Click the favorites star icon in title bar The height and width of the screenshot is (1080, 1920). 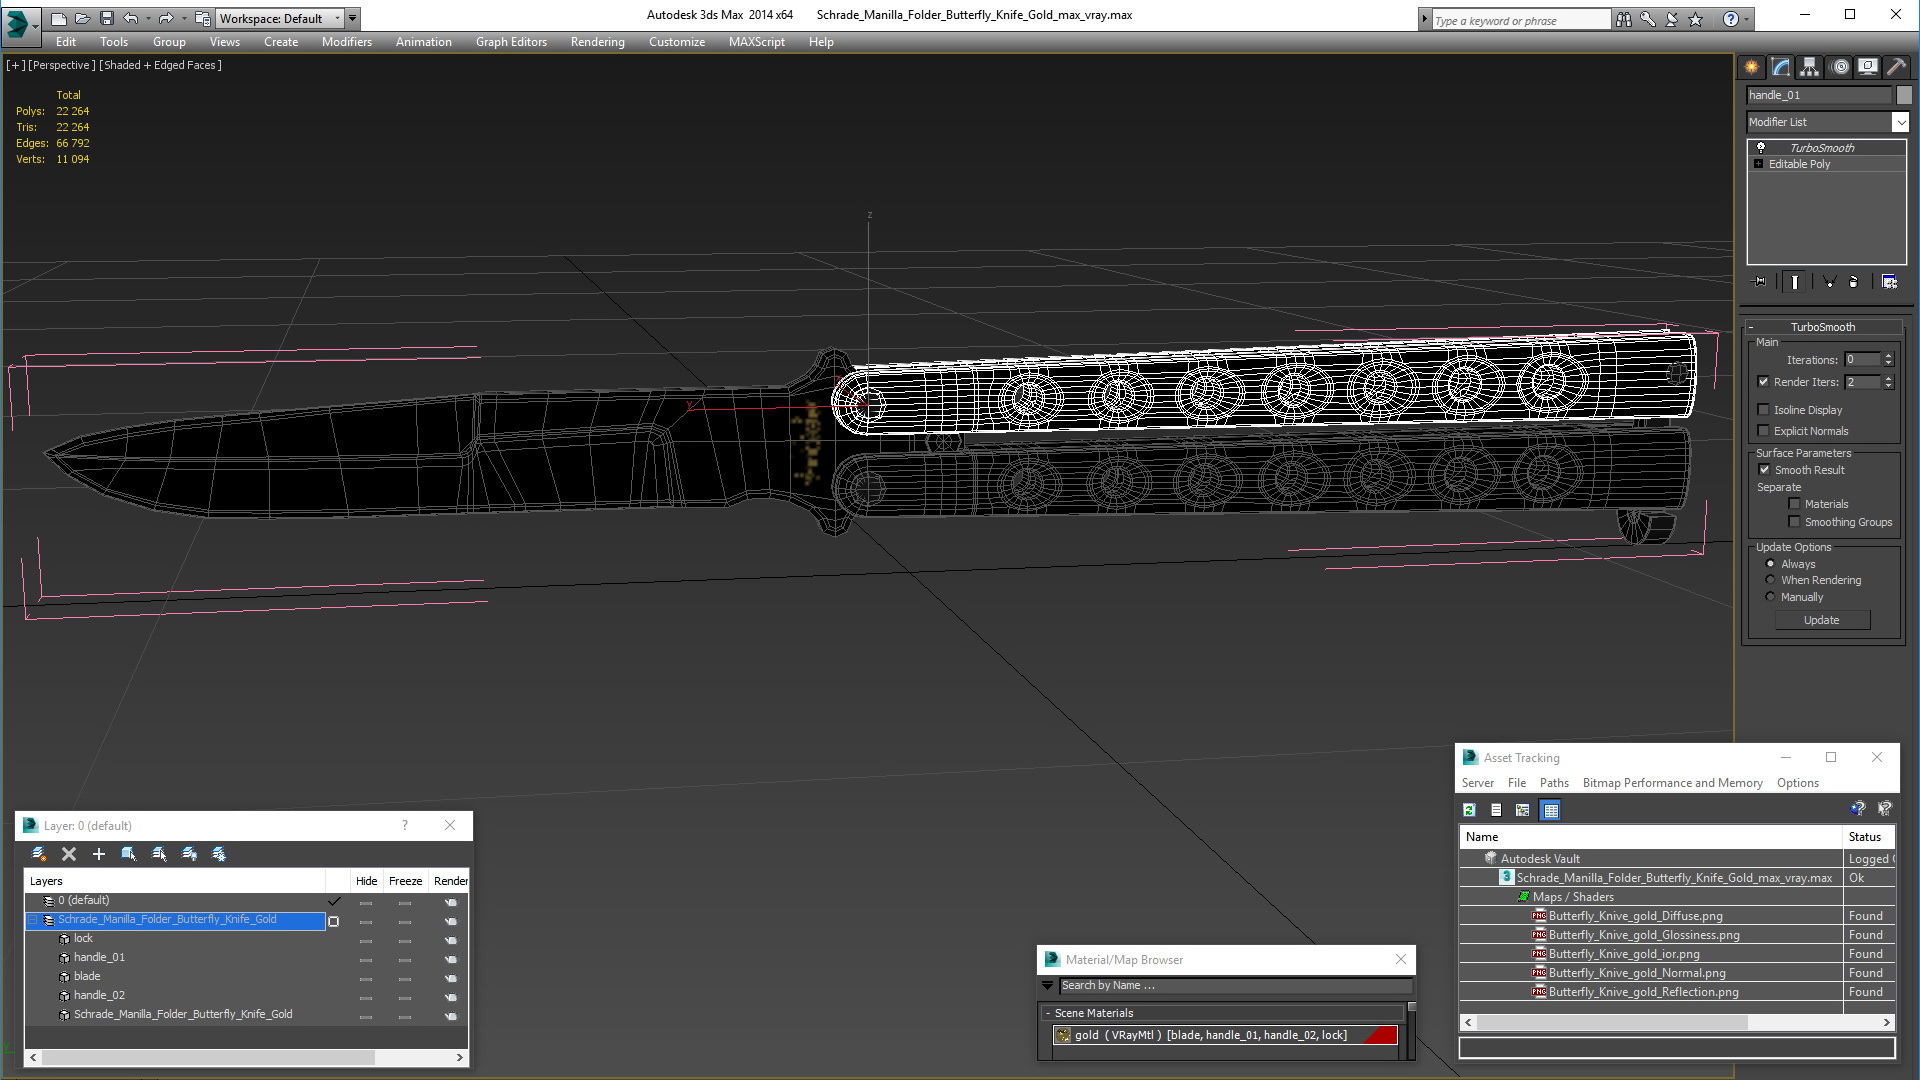pyautogui.click(x=1695, y=19)
